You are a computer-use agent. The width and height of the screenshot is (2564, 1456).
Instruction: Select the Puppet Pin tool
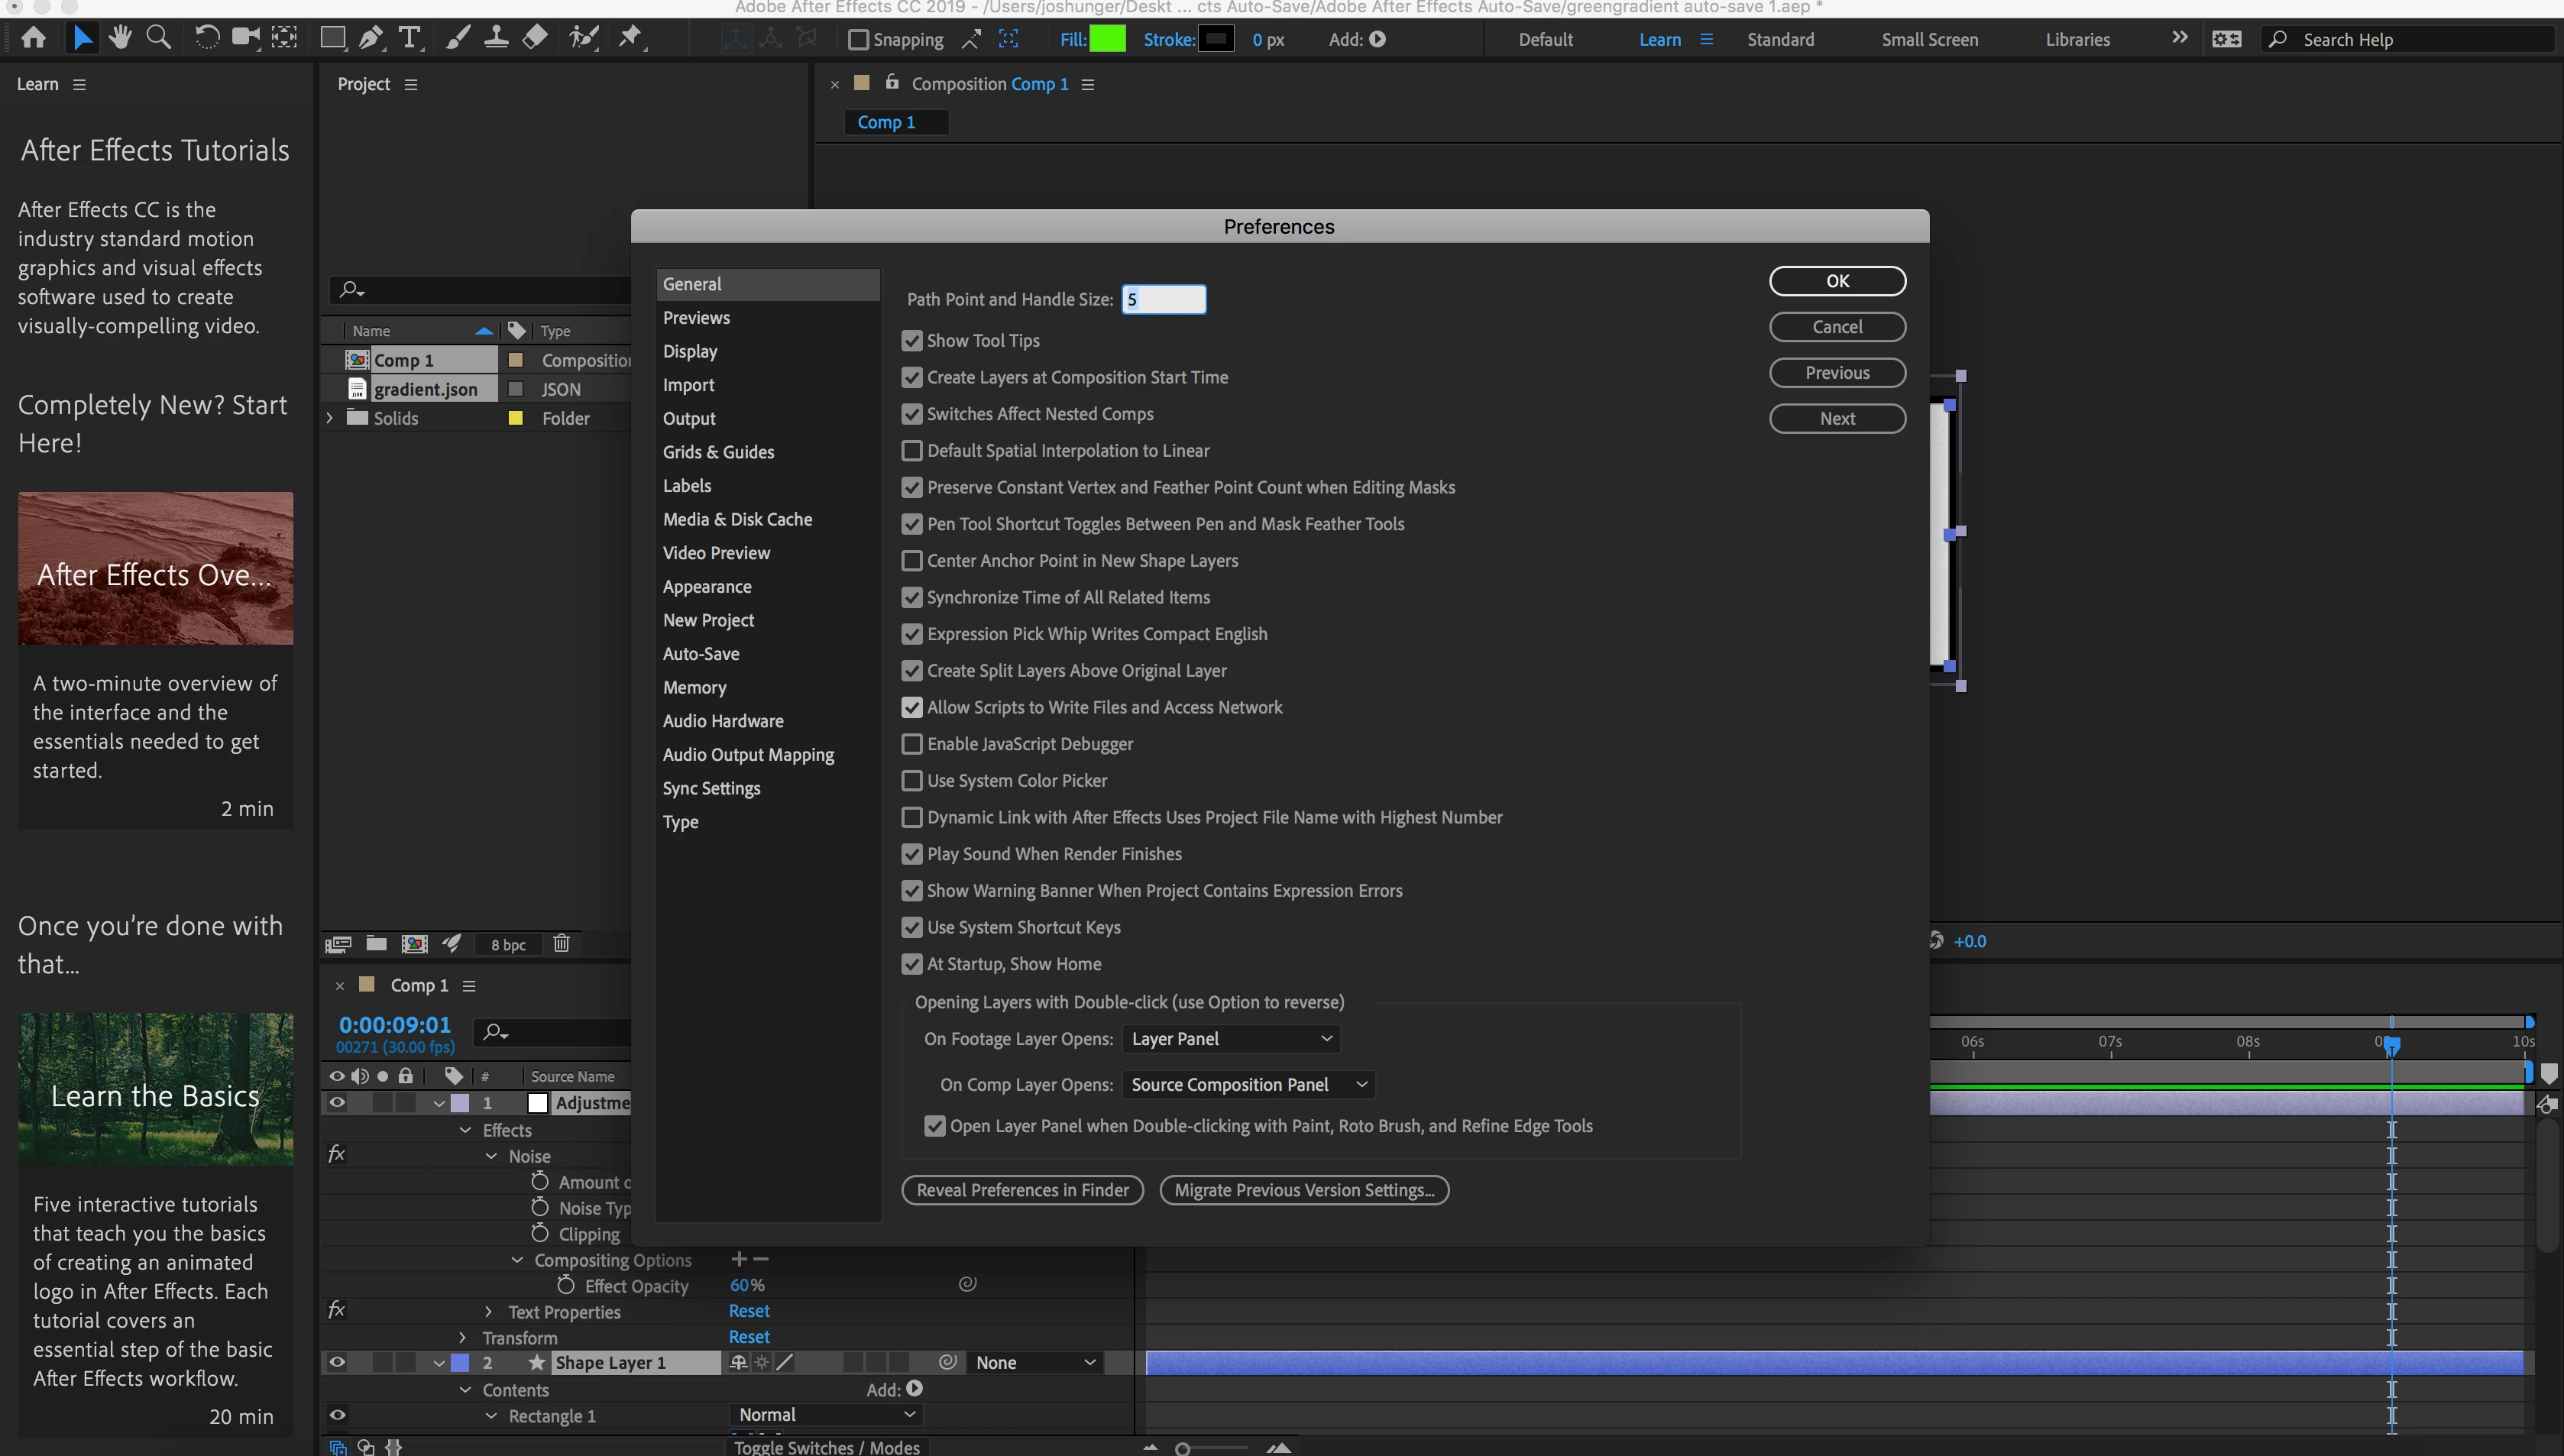[631, 38]
